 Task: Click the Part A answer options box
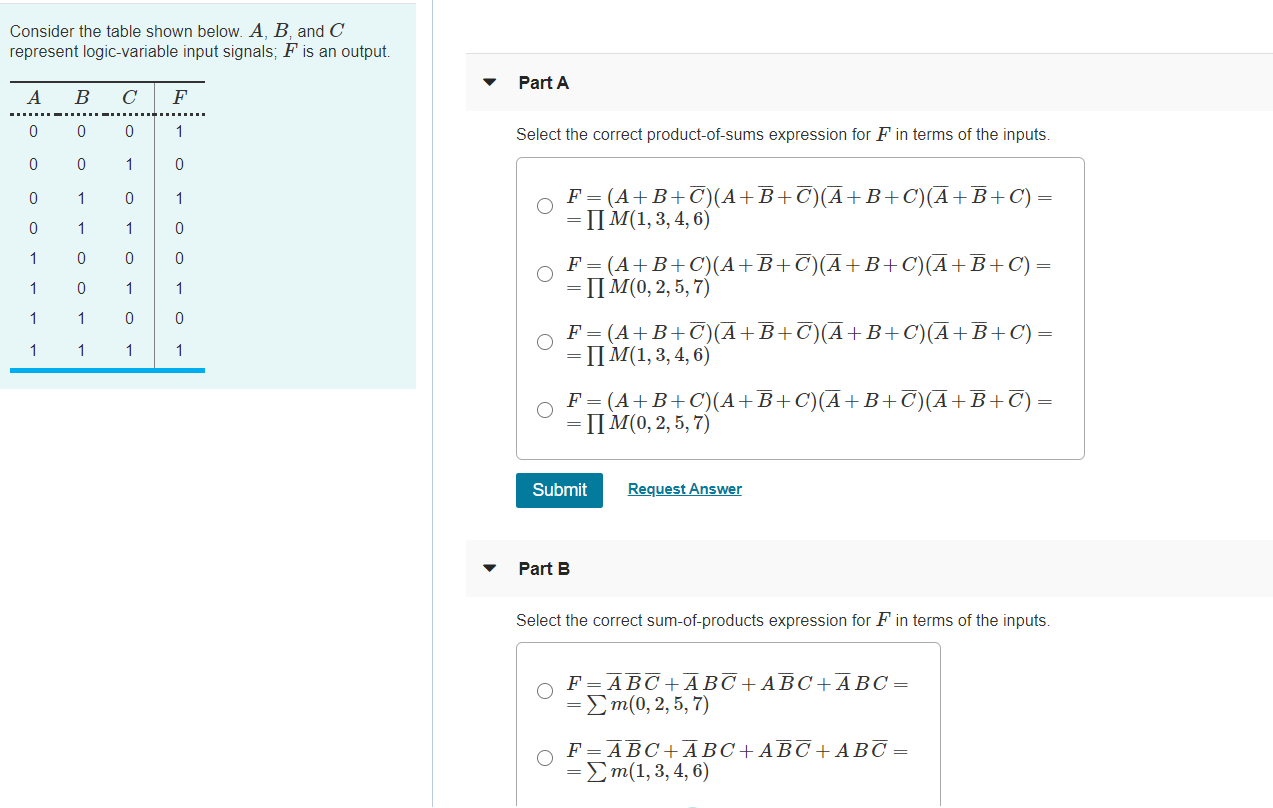click(799, 307)
